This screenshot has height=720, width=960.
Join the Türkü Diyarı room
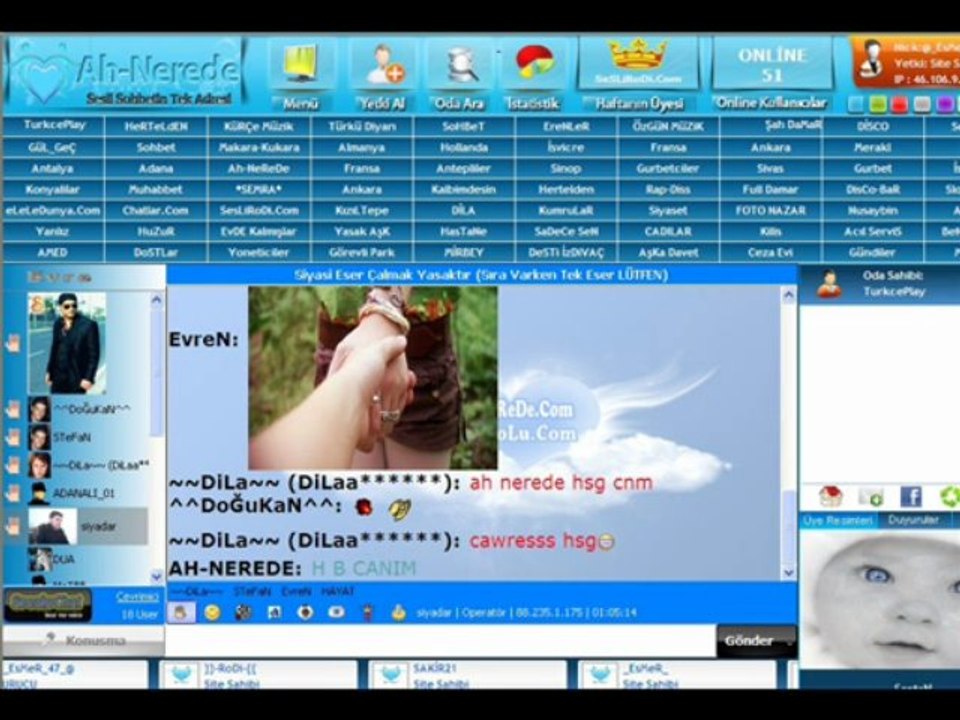pos(362,127)
